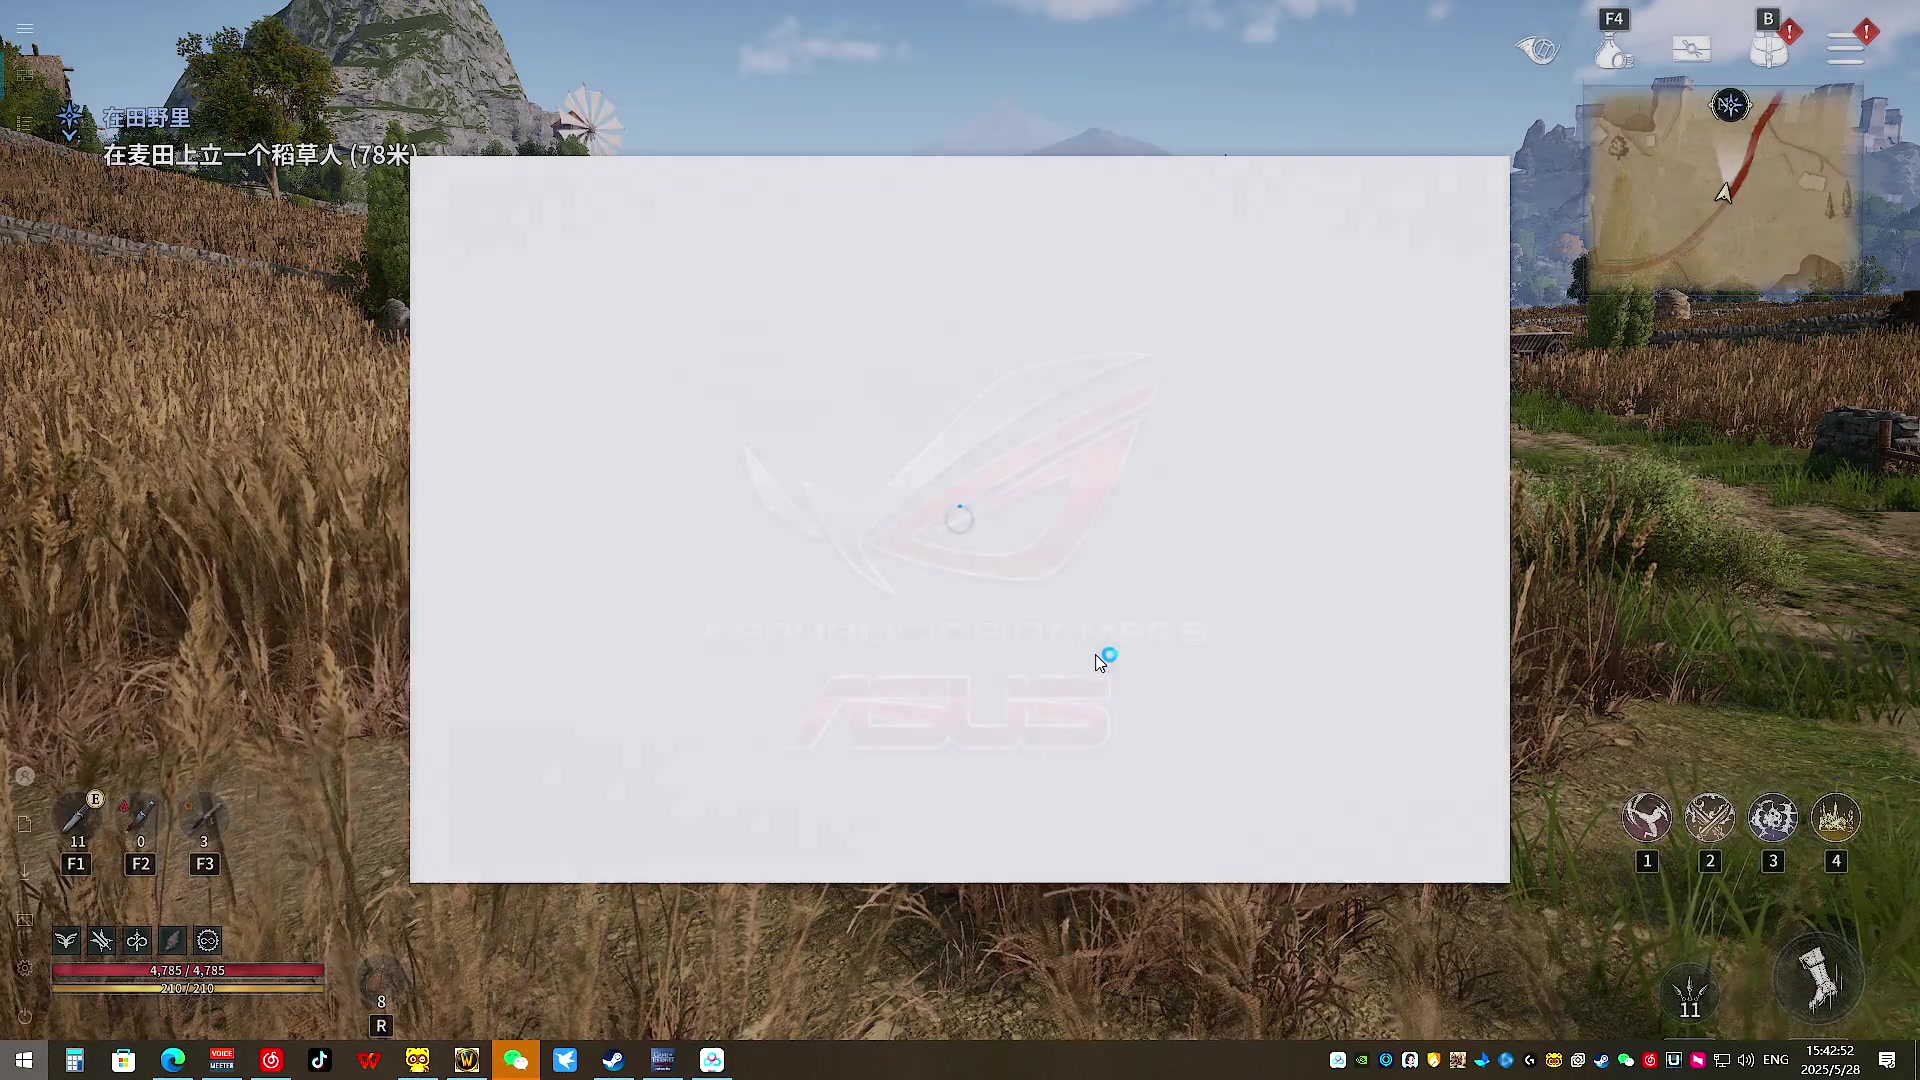The image size is (1920, 1080).
Task: Open the game main menu with alert badge
Action: [1846, 48]
